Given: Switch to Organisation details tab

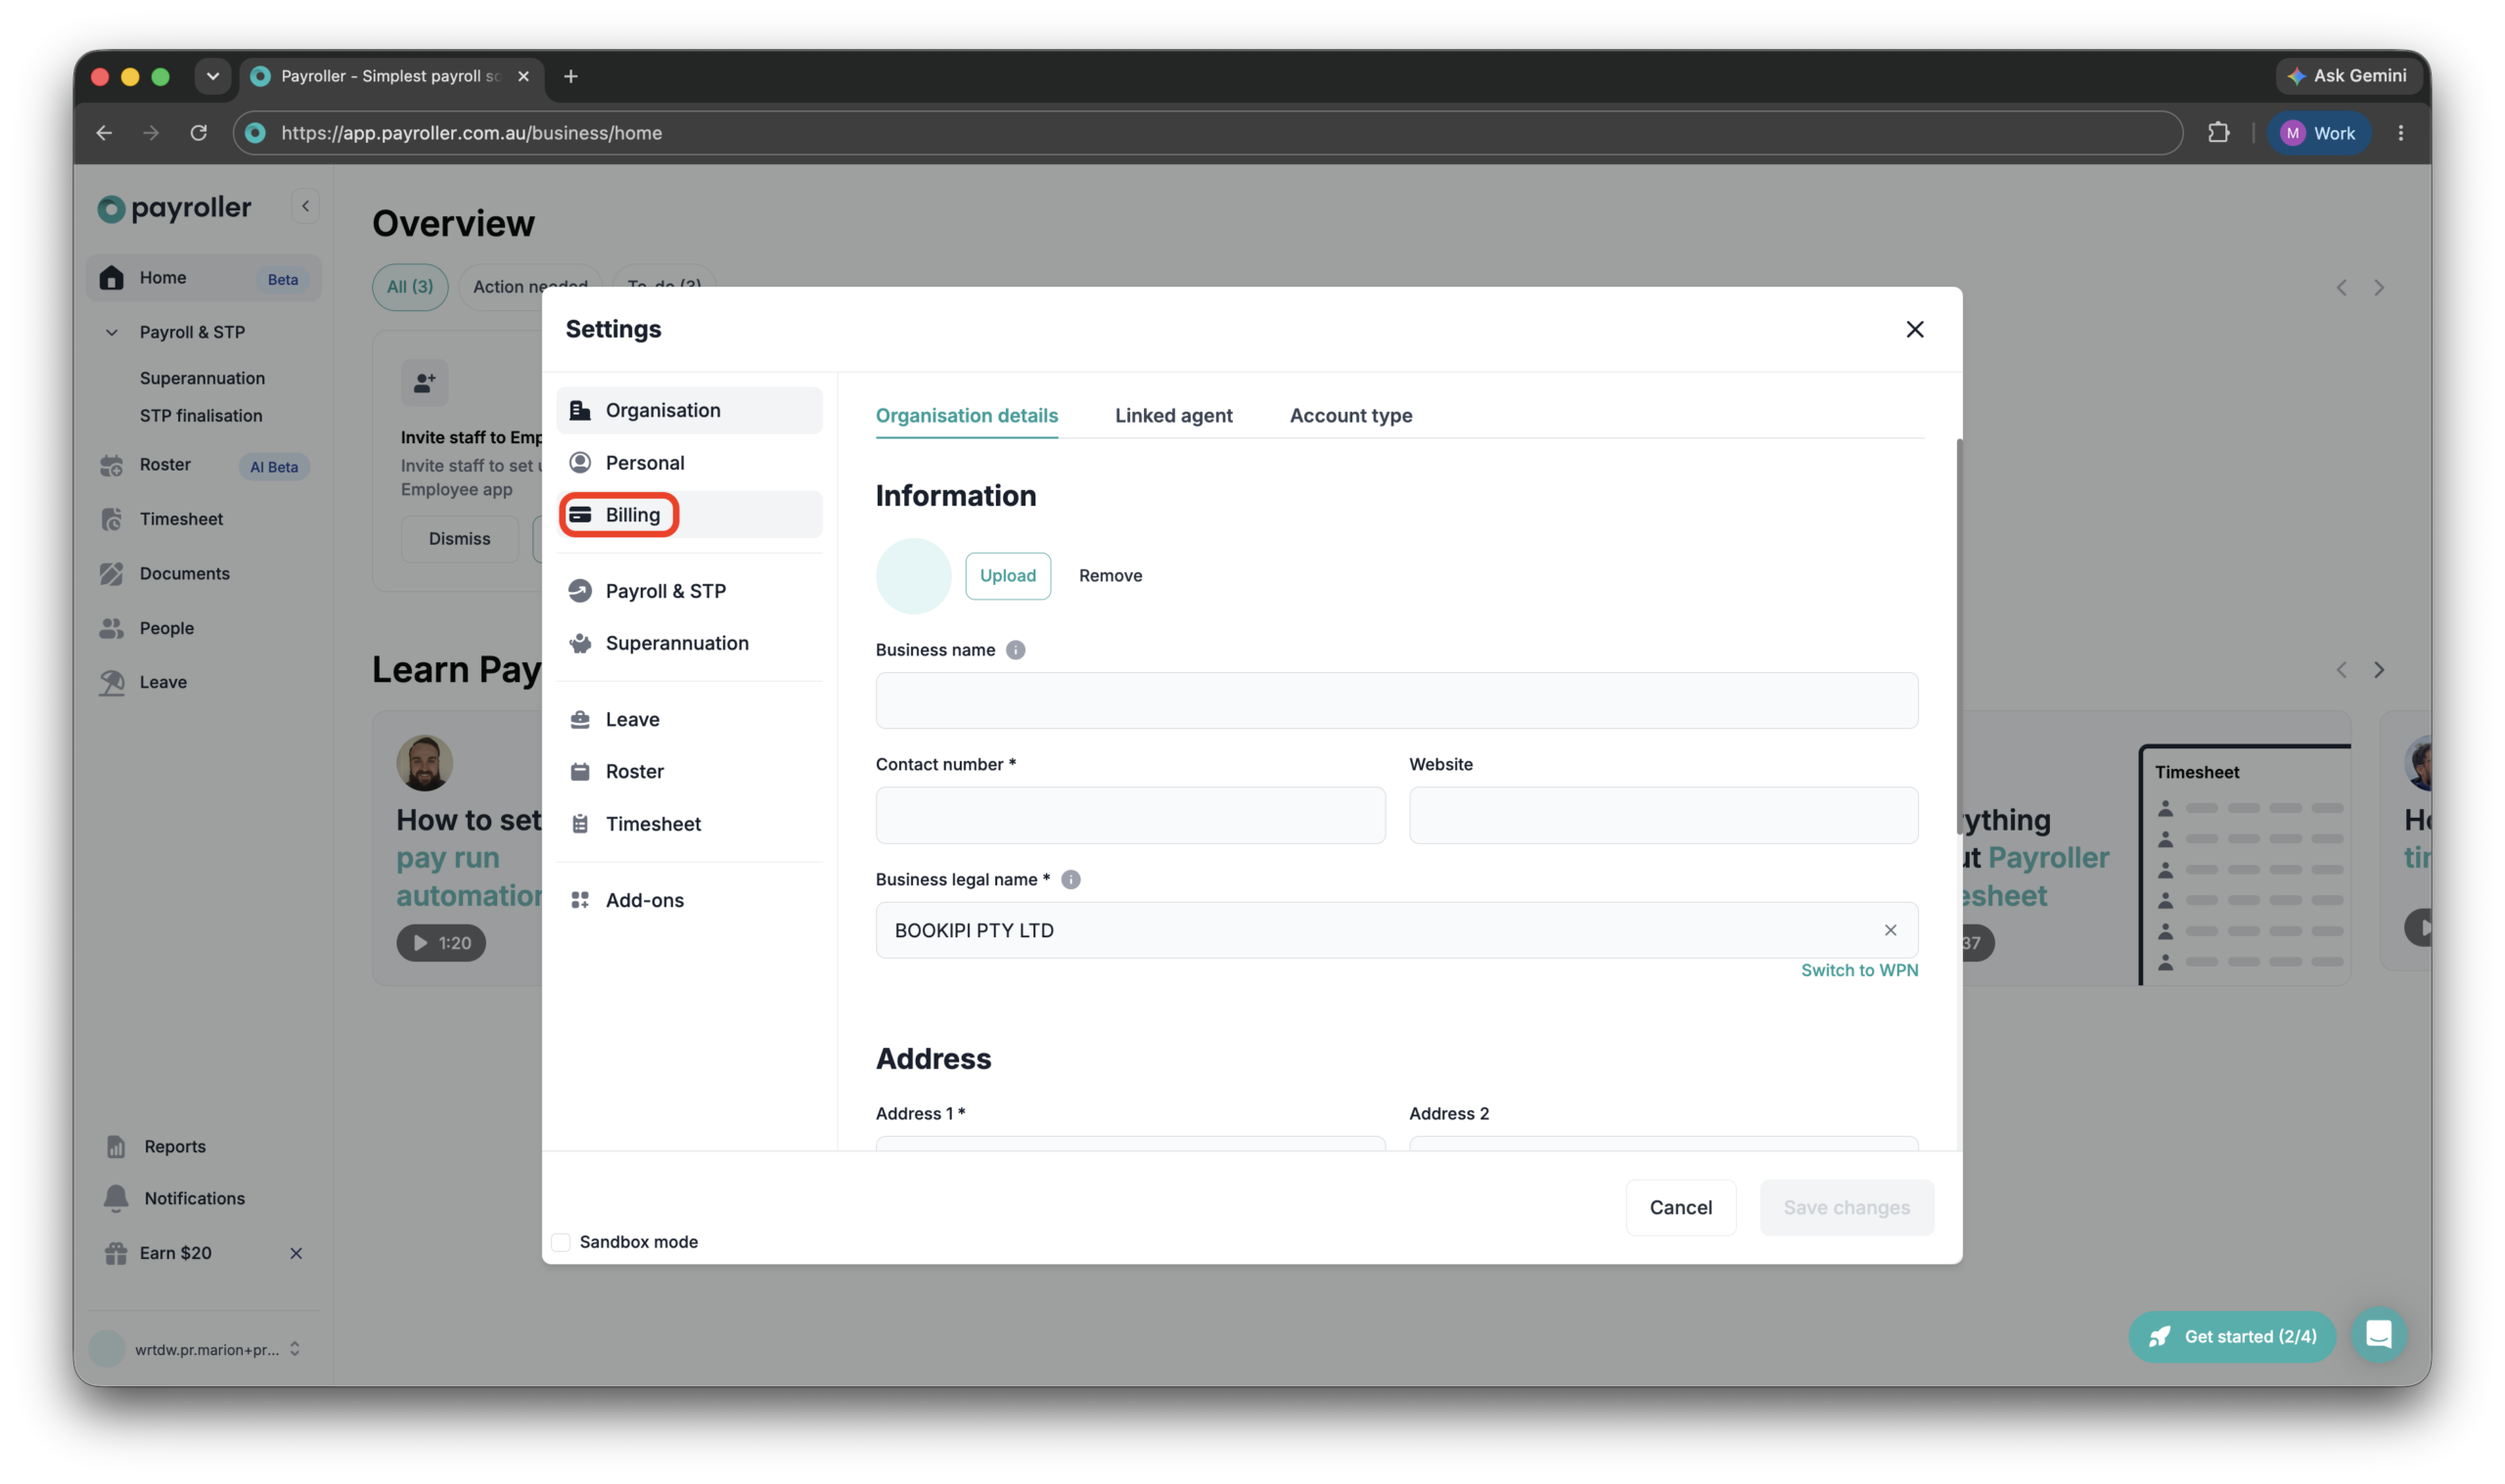Looking at the screenshot, I should (x=966, y=416).
